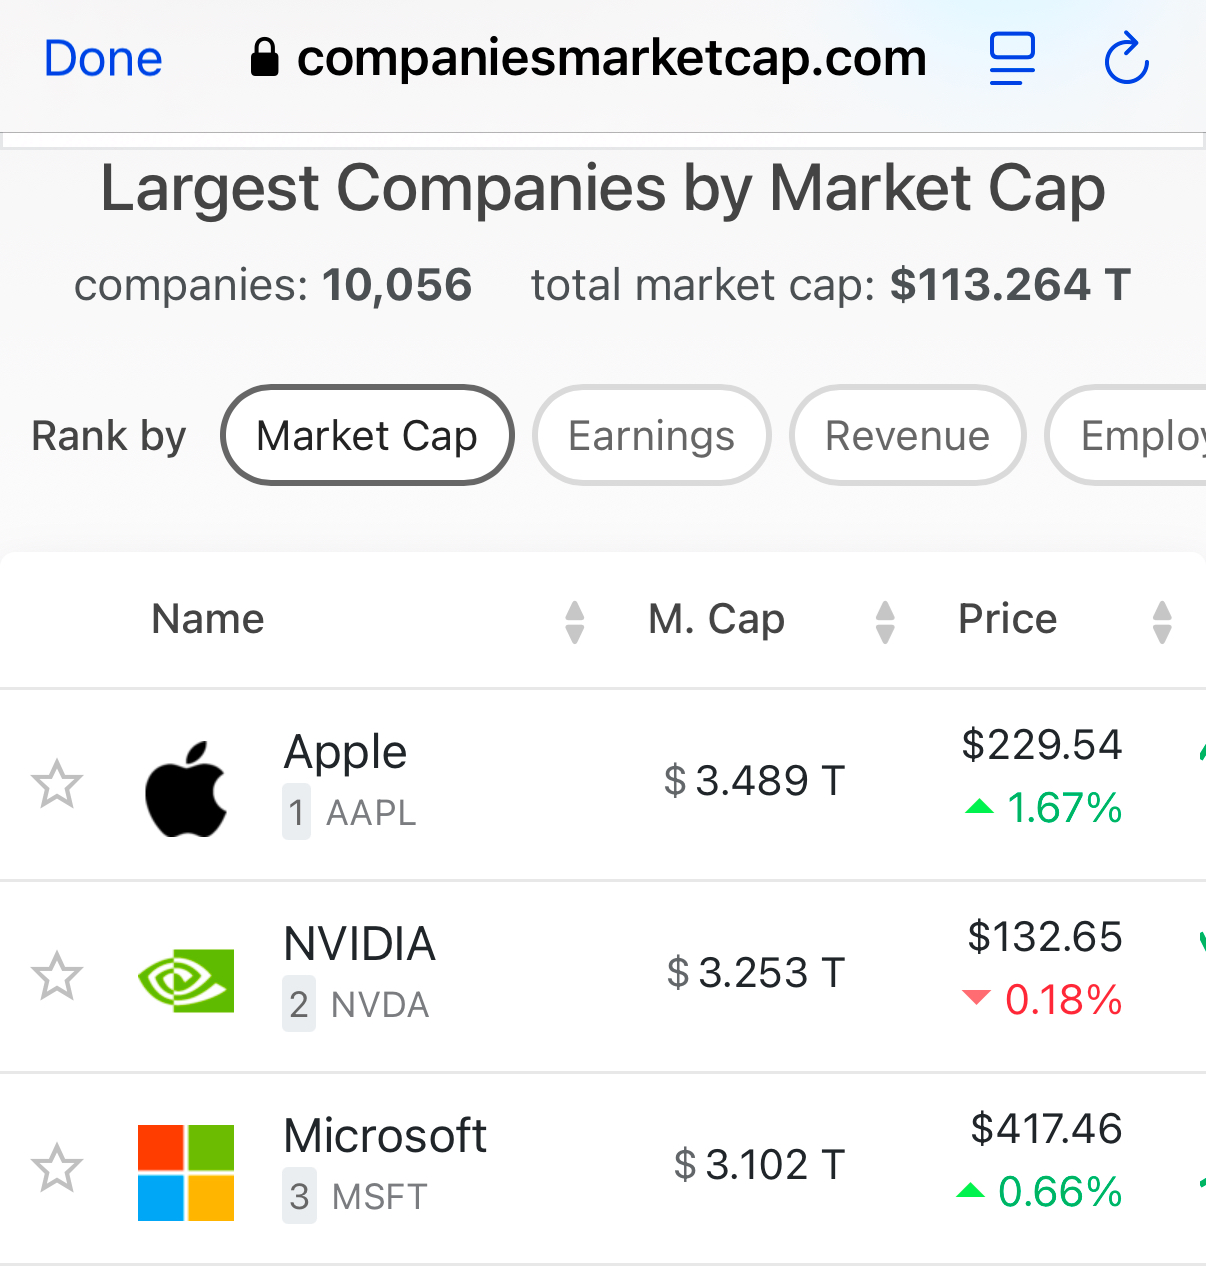Tap the companiesmarketcap.com address field
Image resolution: width=1206 pixels, height=1270 pixels.
[x=588, y=58]
